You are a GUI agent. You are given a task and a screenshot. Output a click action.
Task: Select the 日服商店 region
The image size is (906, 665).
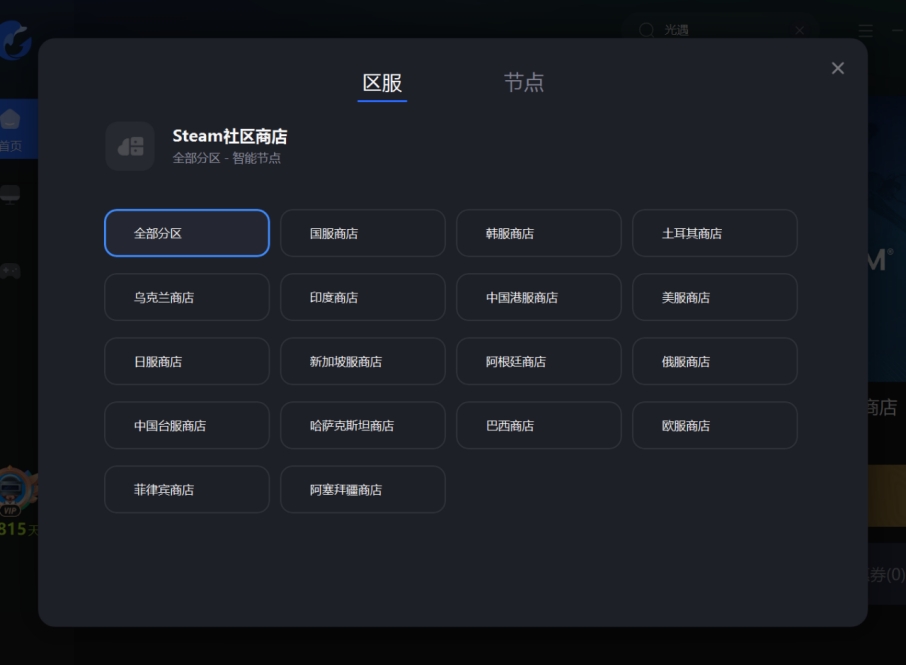[186, 361]
